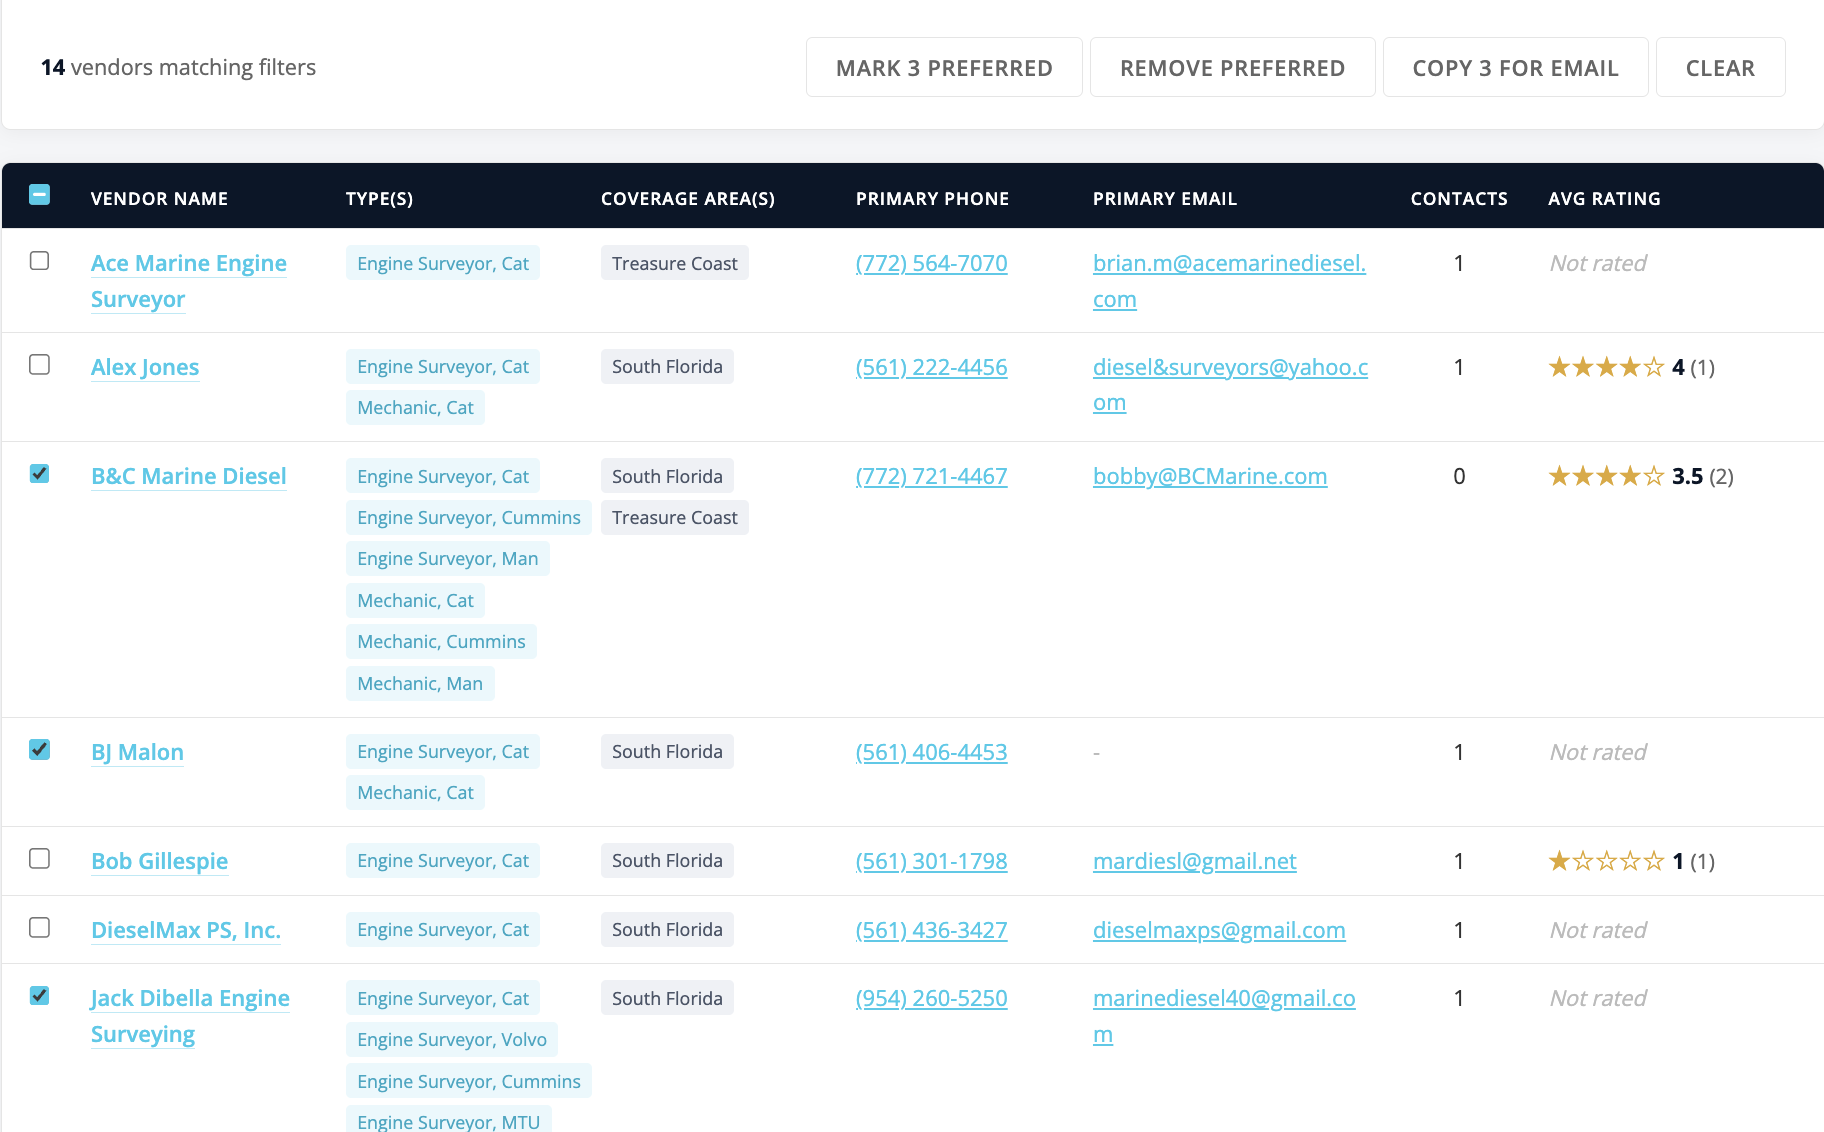Clear the current vendor selection
The image size is (1824, 1132).
(x=1720, y=67)
